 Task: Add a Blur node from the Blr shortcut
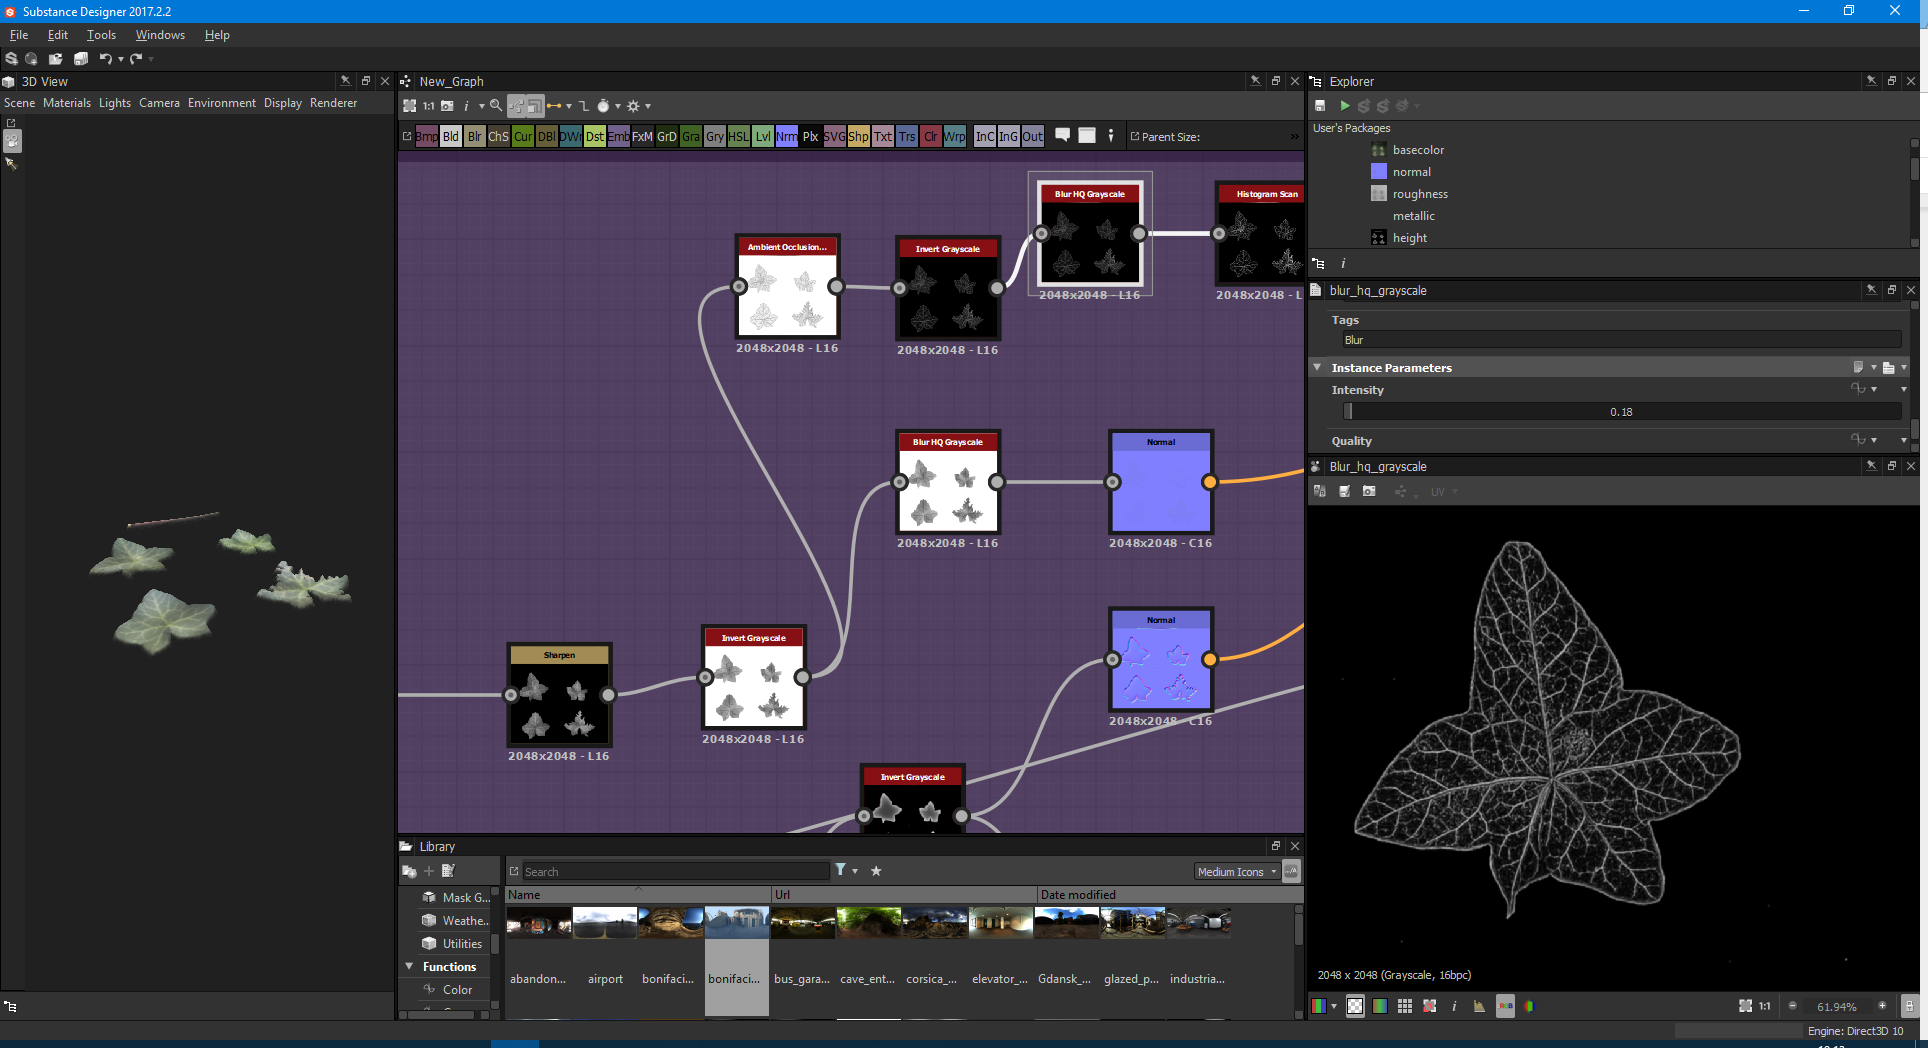pos(474,137)
